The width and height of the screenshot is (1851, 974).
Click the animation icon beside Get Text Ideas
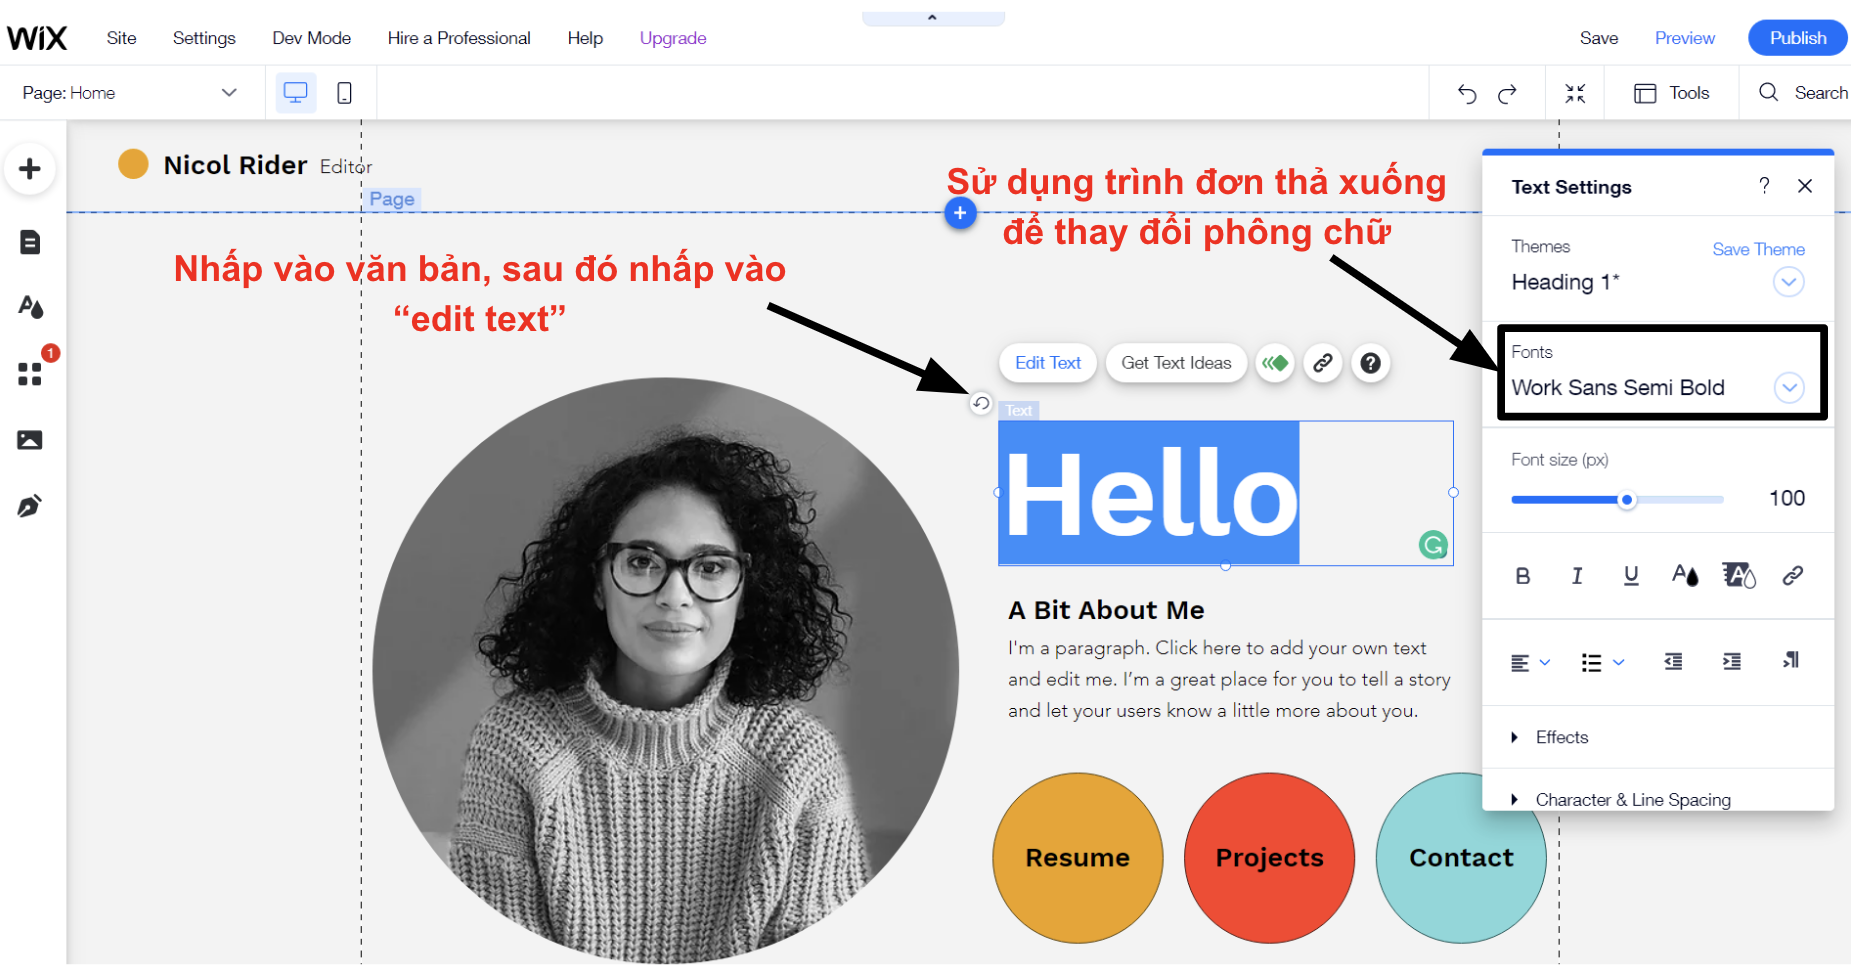[1275, 363]
